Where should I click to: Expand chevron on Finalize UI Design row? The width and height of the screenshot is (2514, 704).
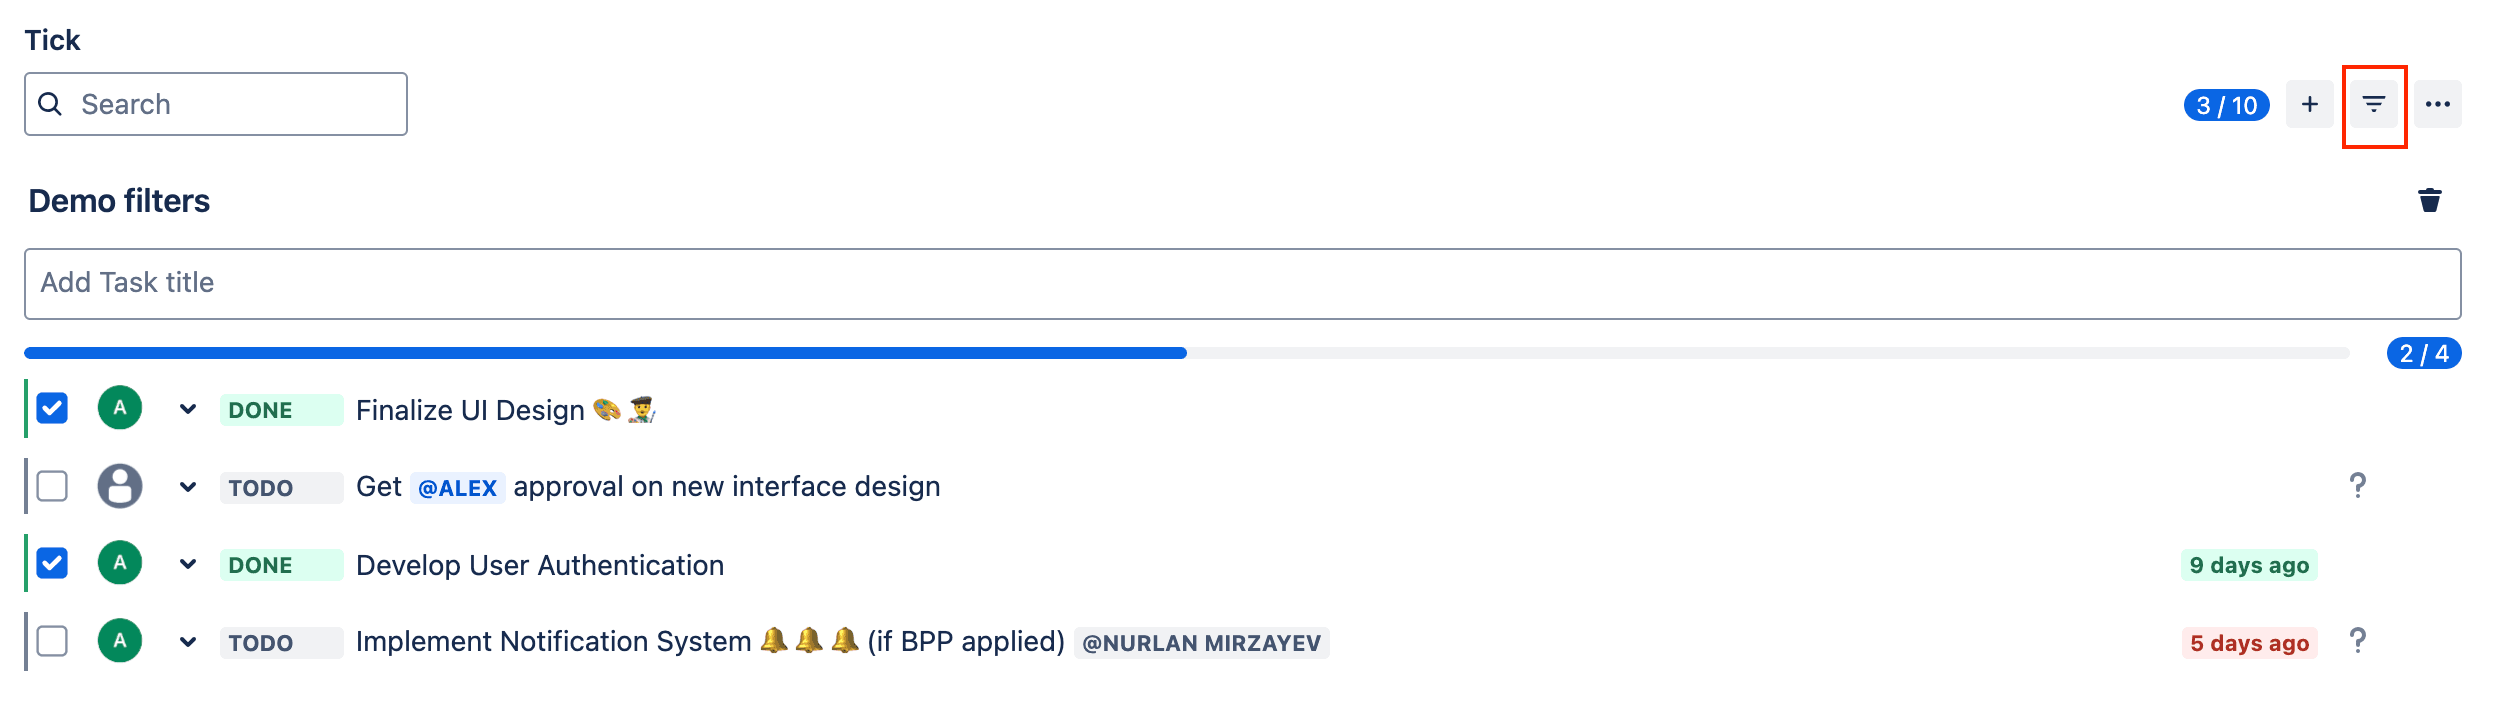[x=188, y=409]
